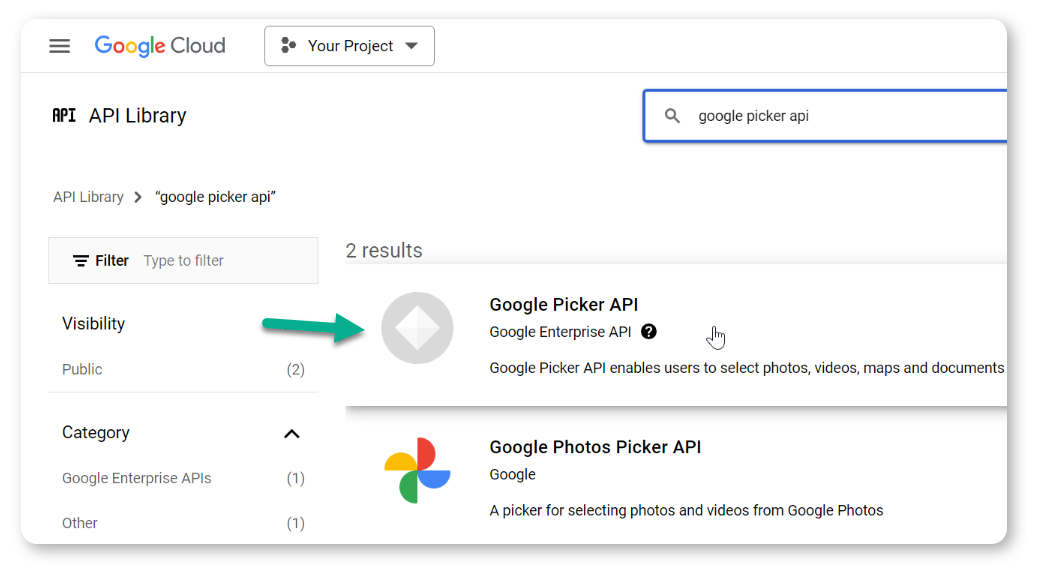1037x573 pixels.
Task: Click the project dropdown arrow
Action: click(x=412, y=46)
